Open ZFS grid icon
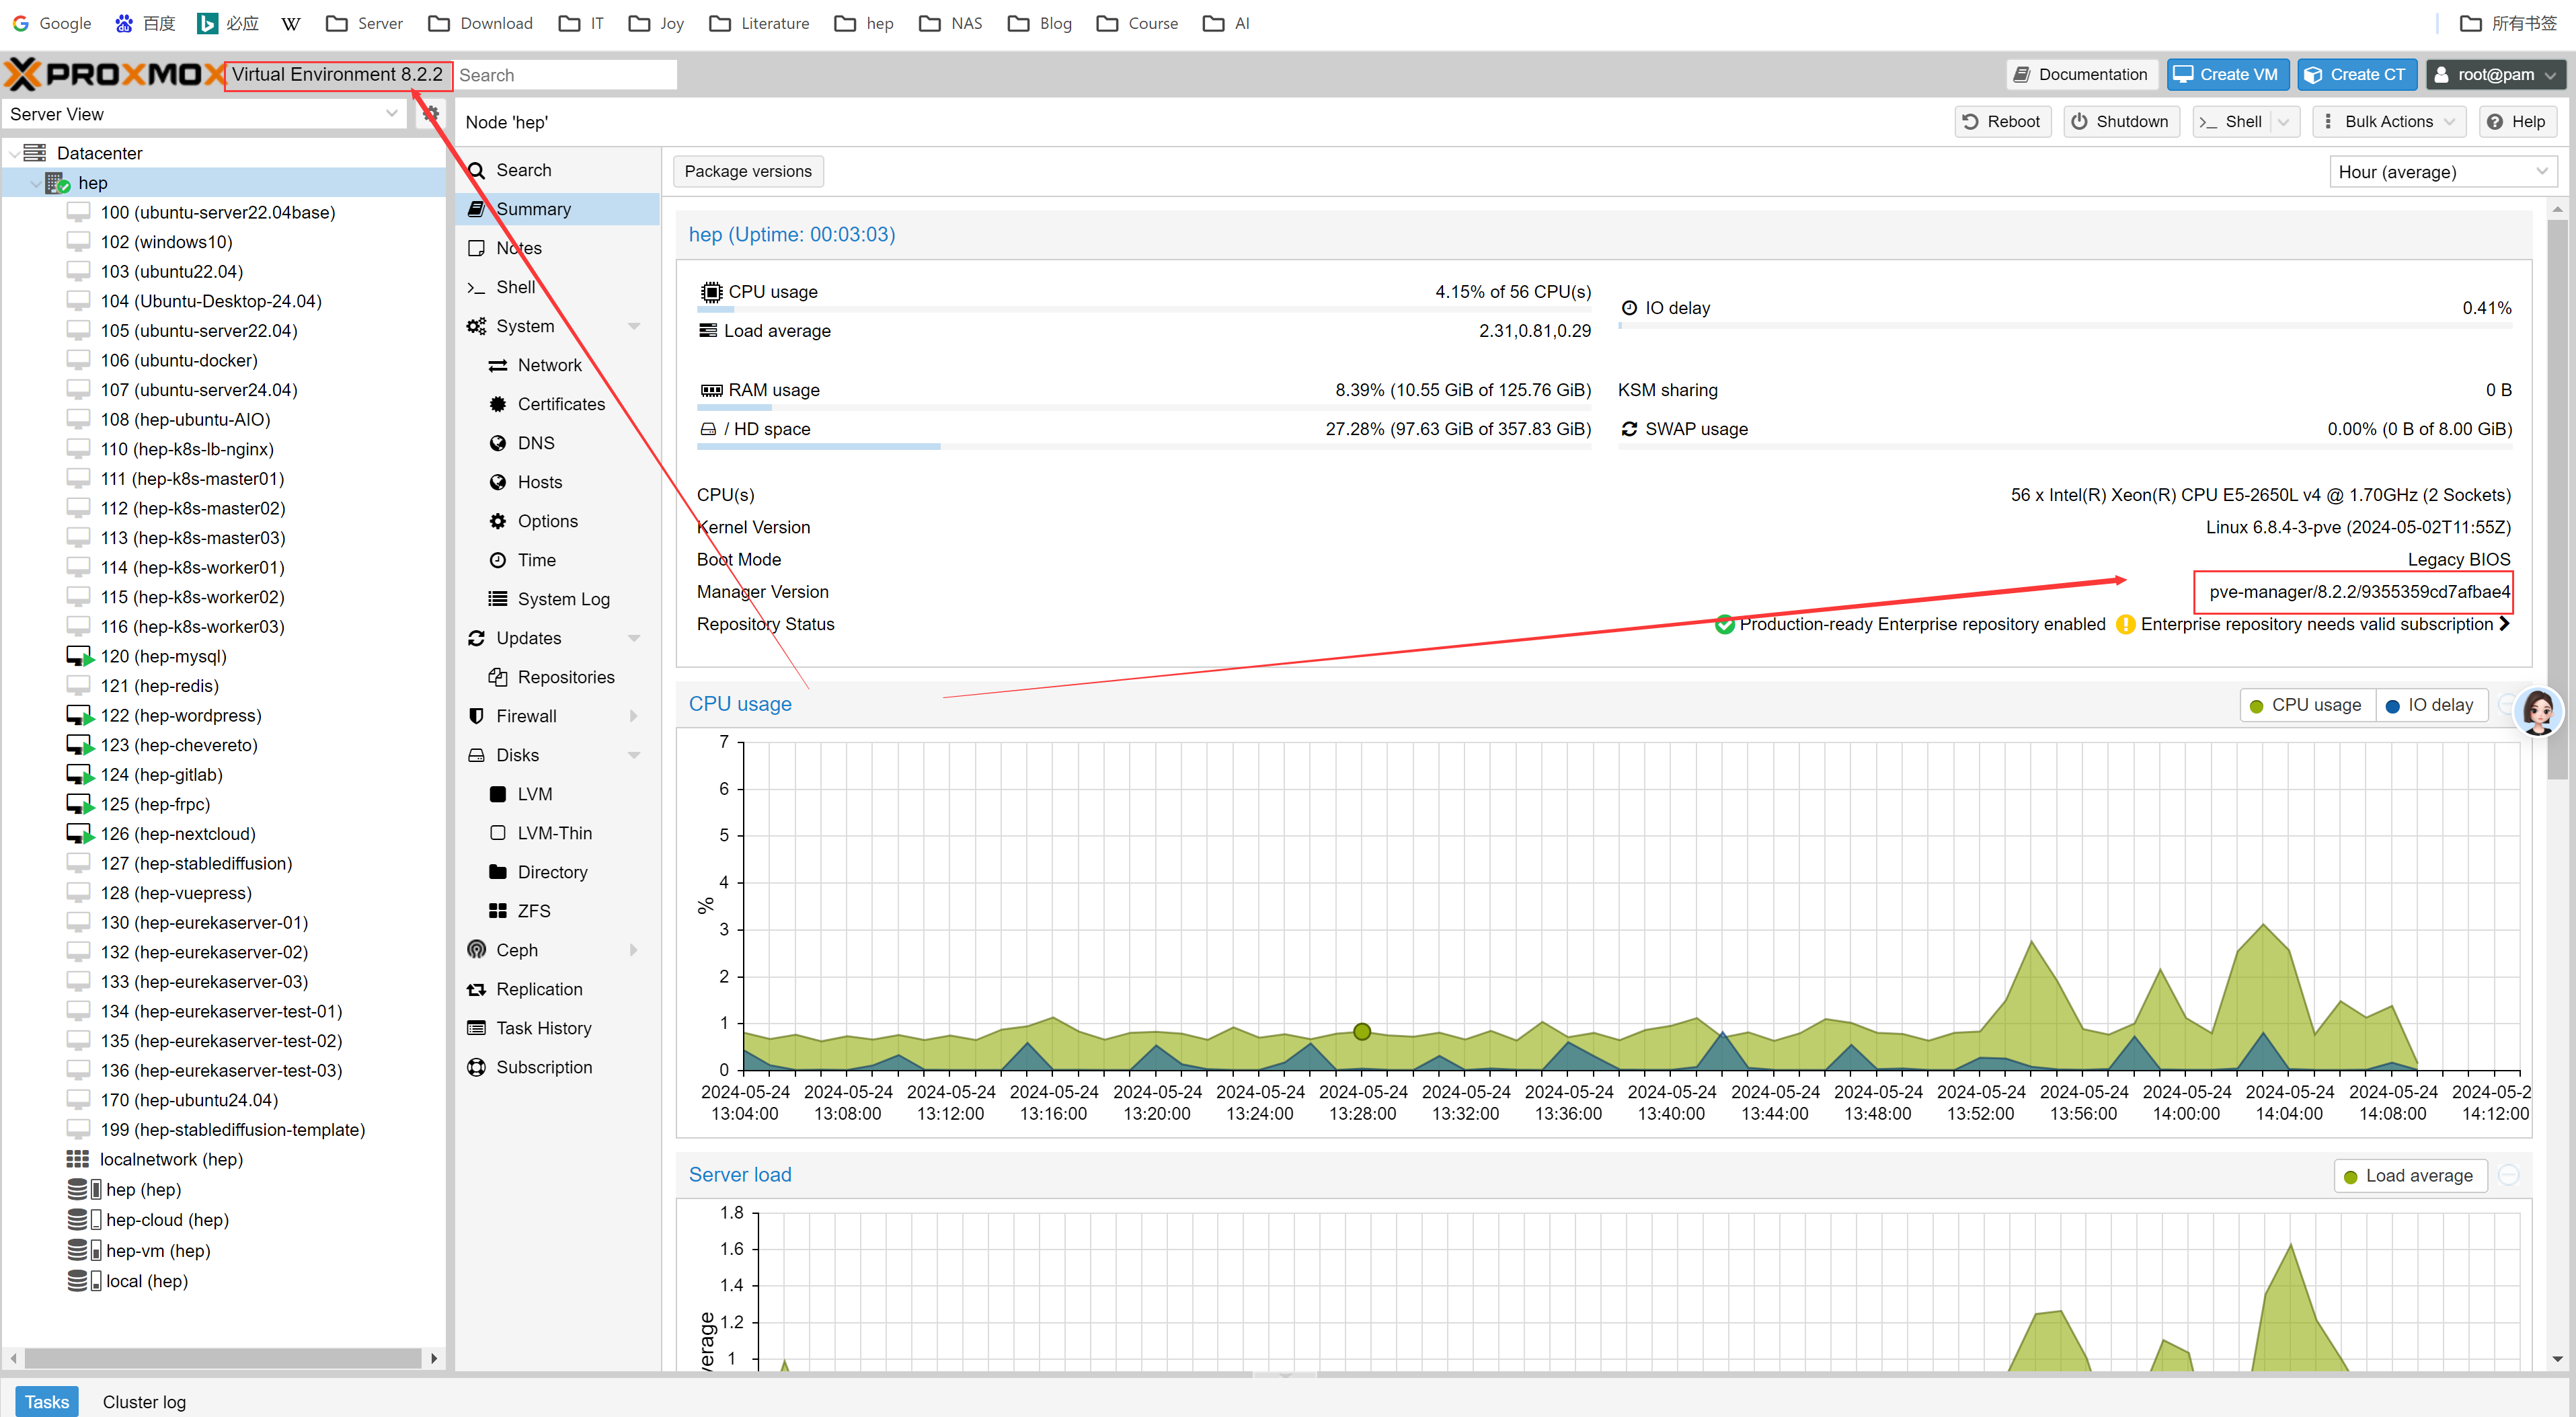Screen dimensions: 2576x1417 [497, 911]
